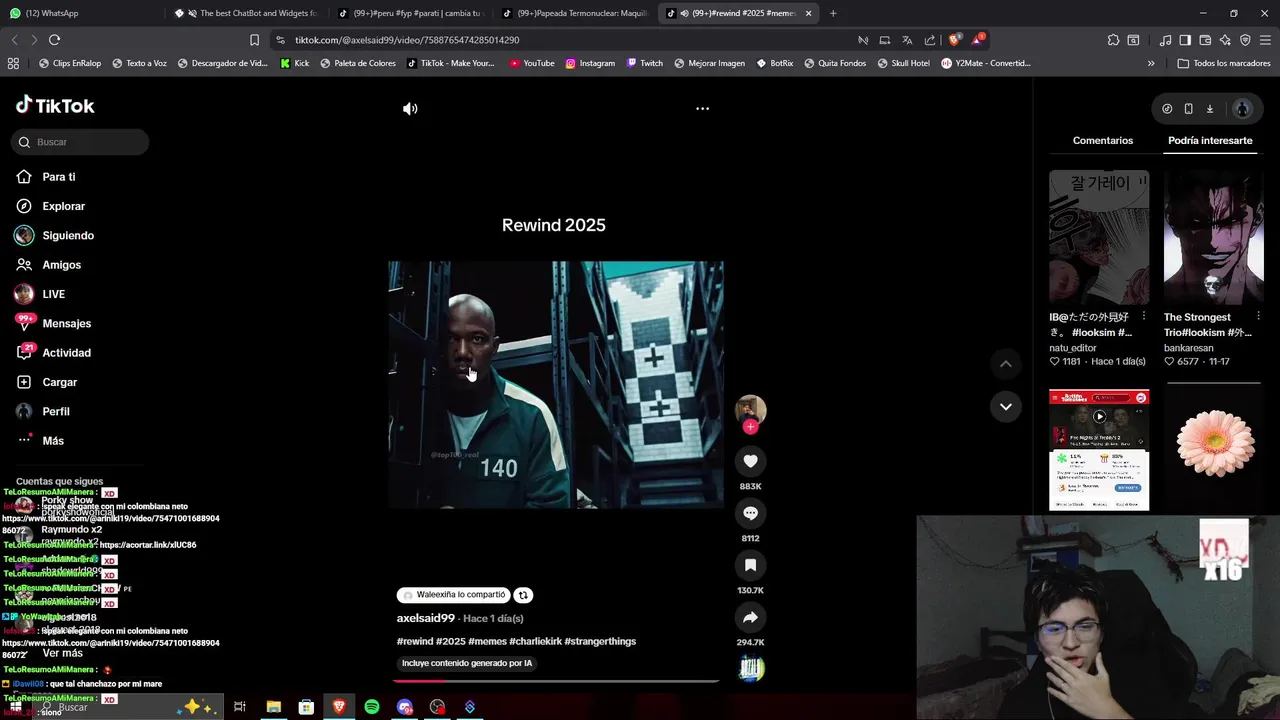This screenshot has height=720, width=1280.
Task: Open comments via the speech bubble icon
Action: pos(750,513)
